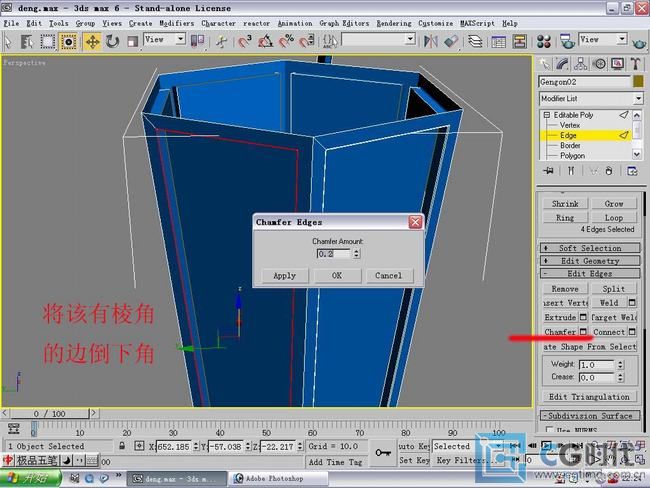Image resolution: width=650 pixels, height=488 pixels.
Task: Click the Ring button
Action: tap(565, 218)
